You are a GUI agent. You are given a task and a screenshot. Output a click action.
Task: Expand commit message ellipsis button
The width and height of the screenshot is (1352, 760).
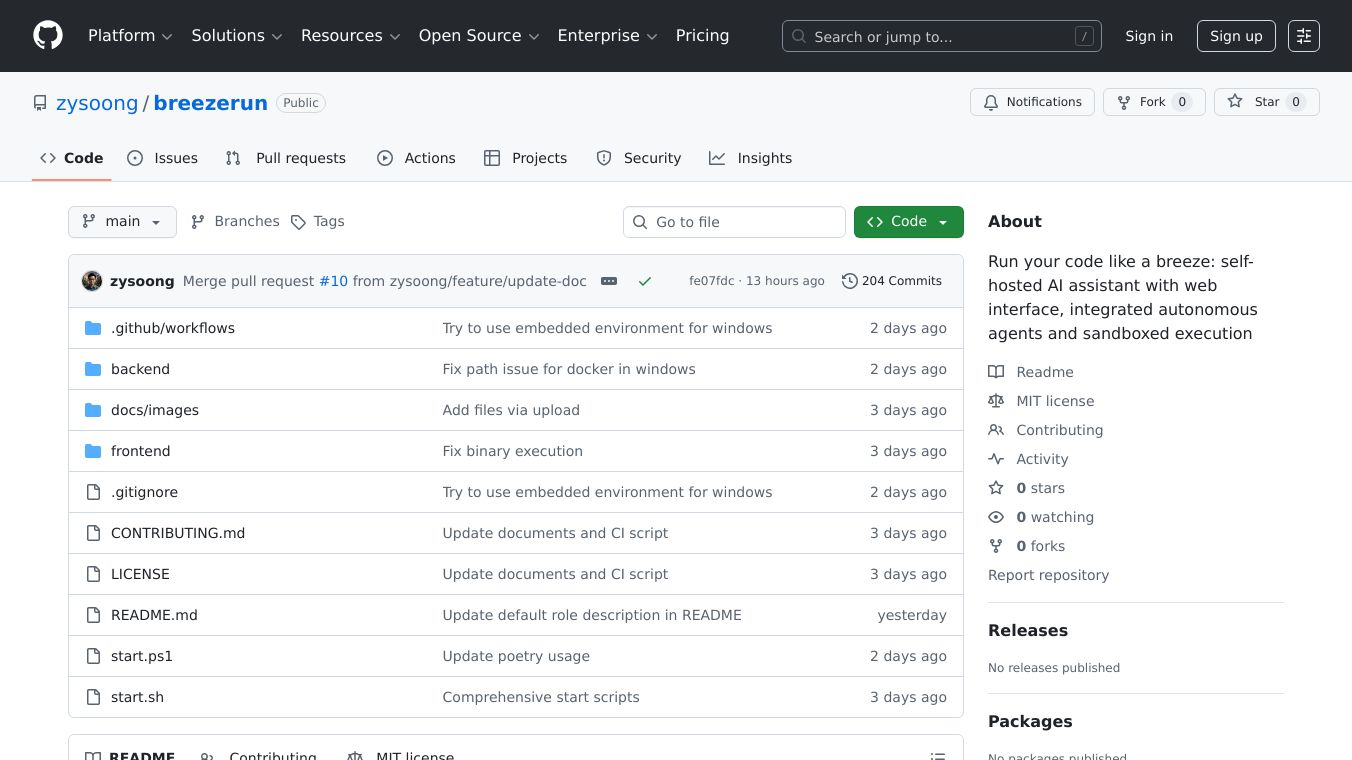point(609,281)
